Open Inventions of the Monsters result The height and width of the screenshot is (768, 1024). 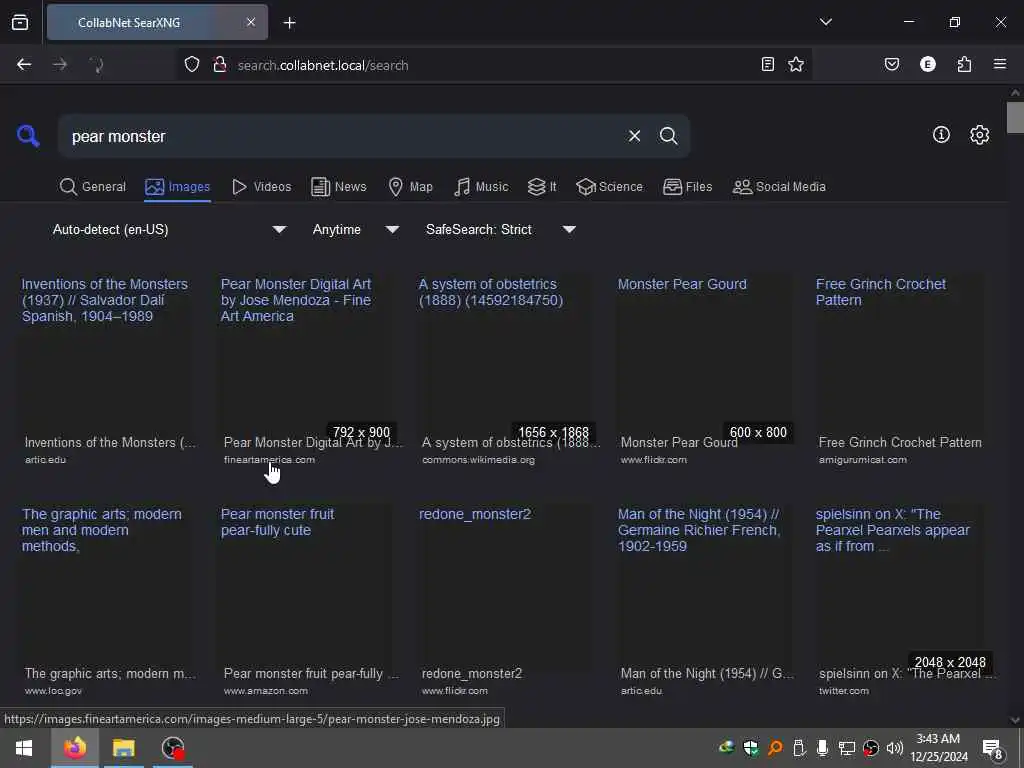point(104,300)
